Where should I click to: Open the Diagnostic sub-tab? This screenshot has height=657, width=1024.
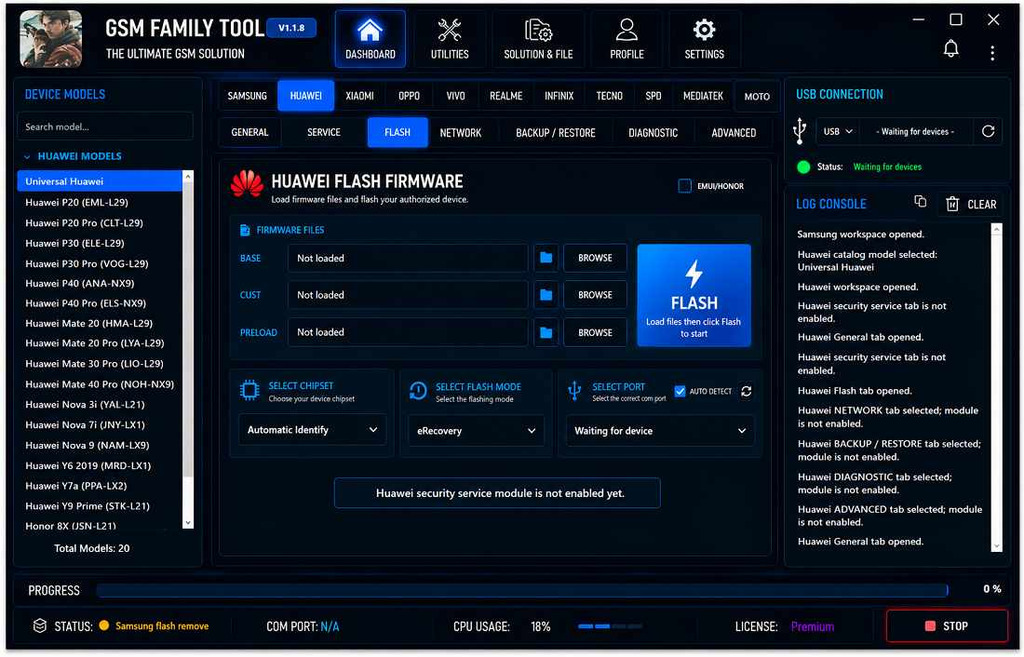653,133
